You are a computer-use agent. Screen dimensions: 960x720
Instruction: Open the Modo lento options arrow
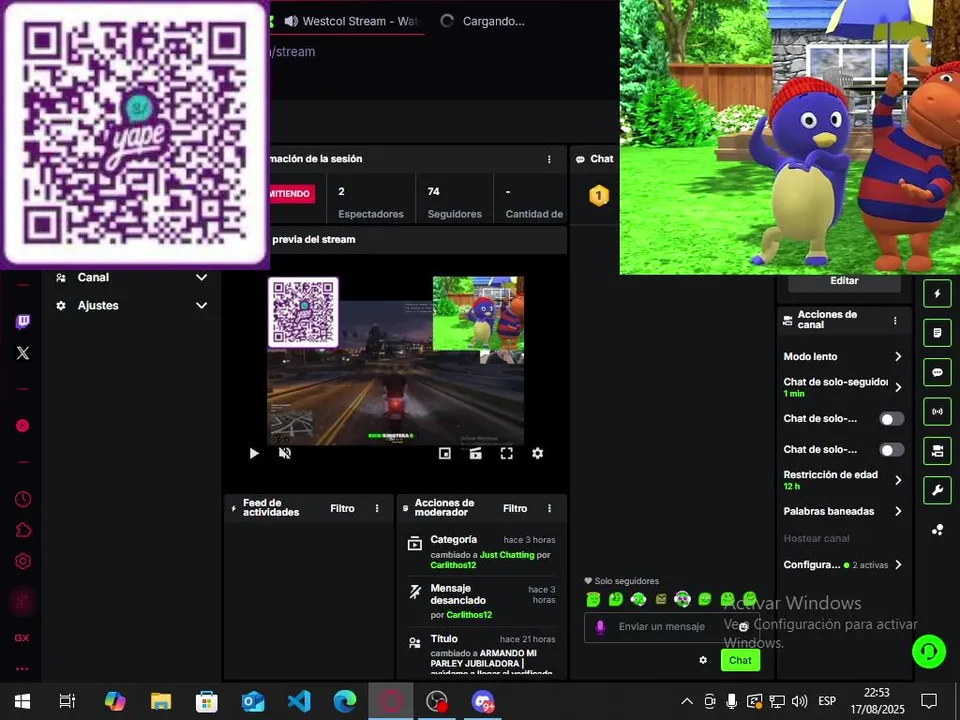(898, 356)
